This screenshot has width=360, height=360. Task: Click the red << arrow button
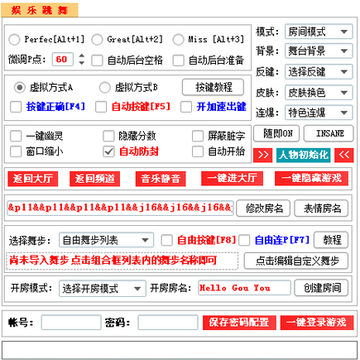point(344,155)
